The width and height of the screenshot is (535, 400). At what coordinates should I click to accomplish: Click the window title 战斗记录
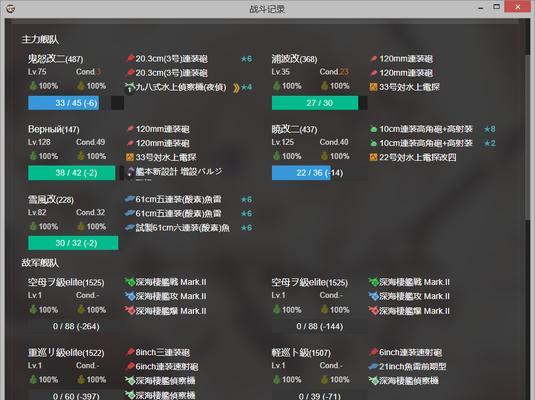point(267,9)
